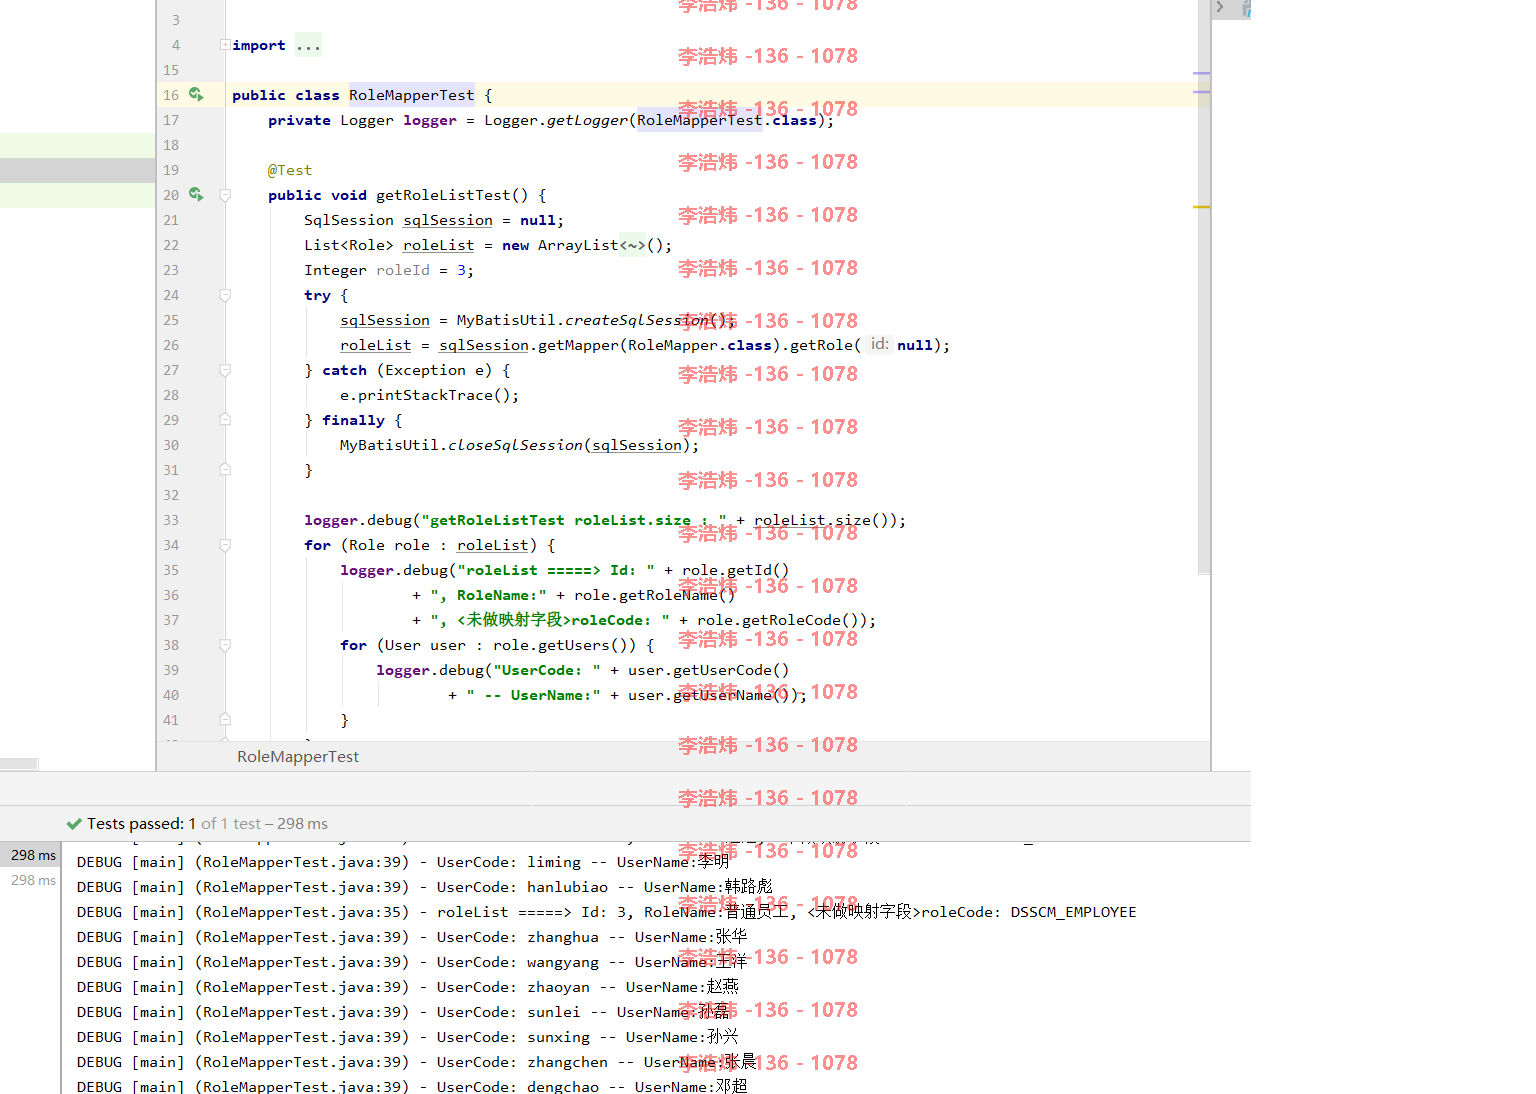Collapse the inner user for loop at line 38
The image size is (1536, 1094).
click(225, 645)
